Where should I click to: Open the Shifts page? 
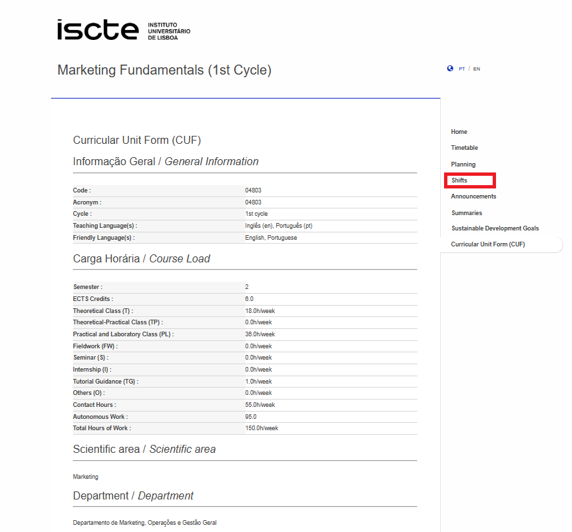point(459,180)
